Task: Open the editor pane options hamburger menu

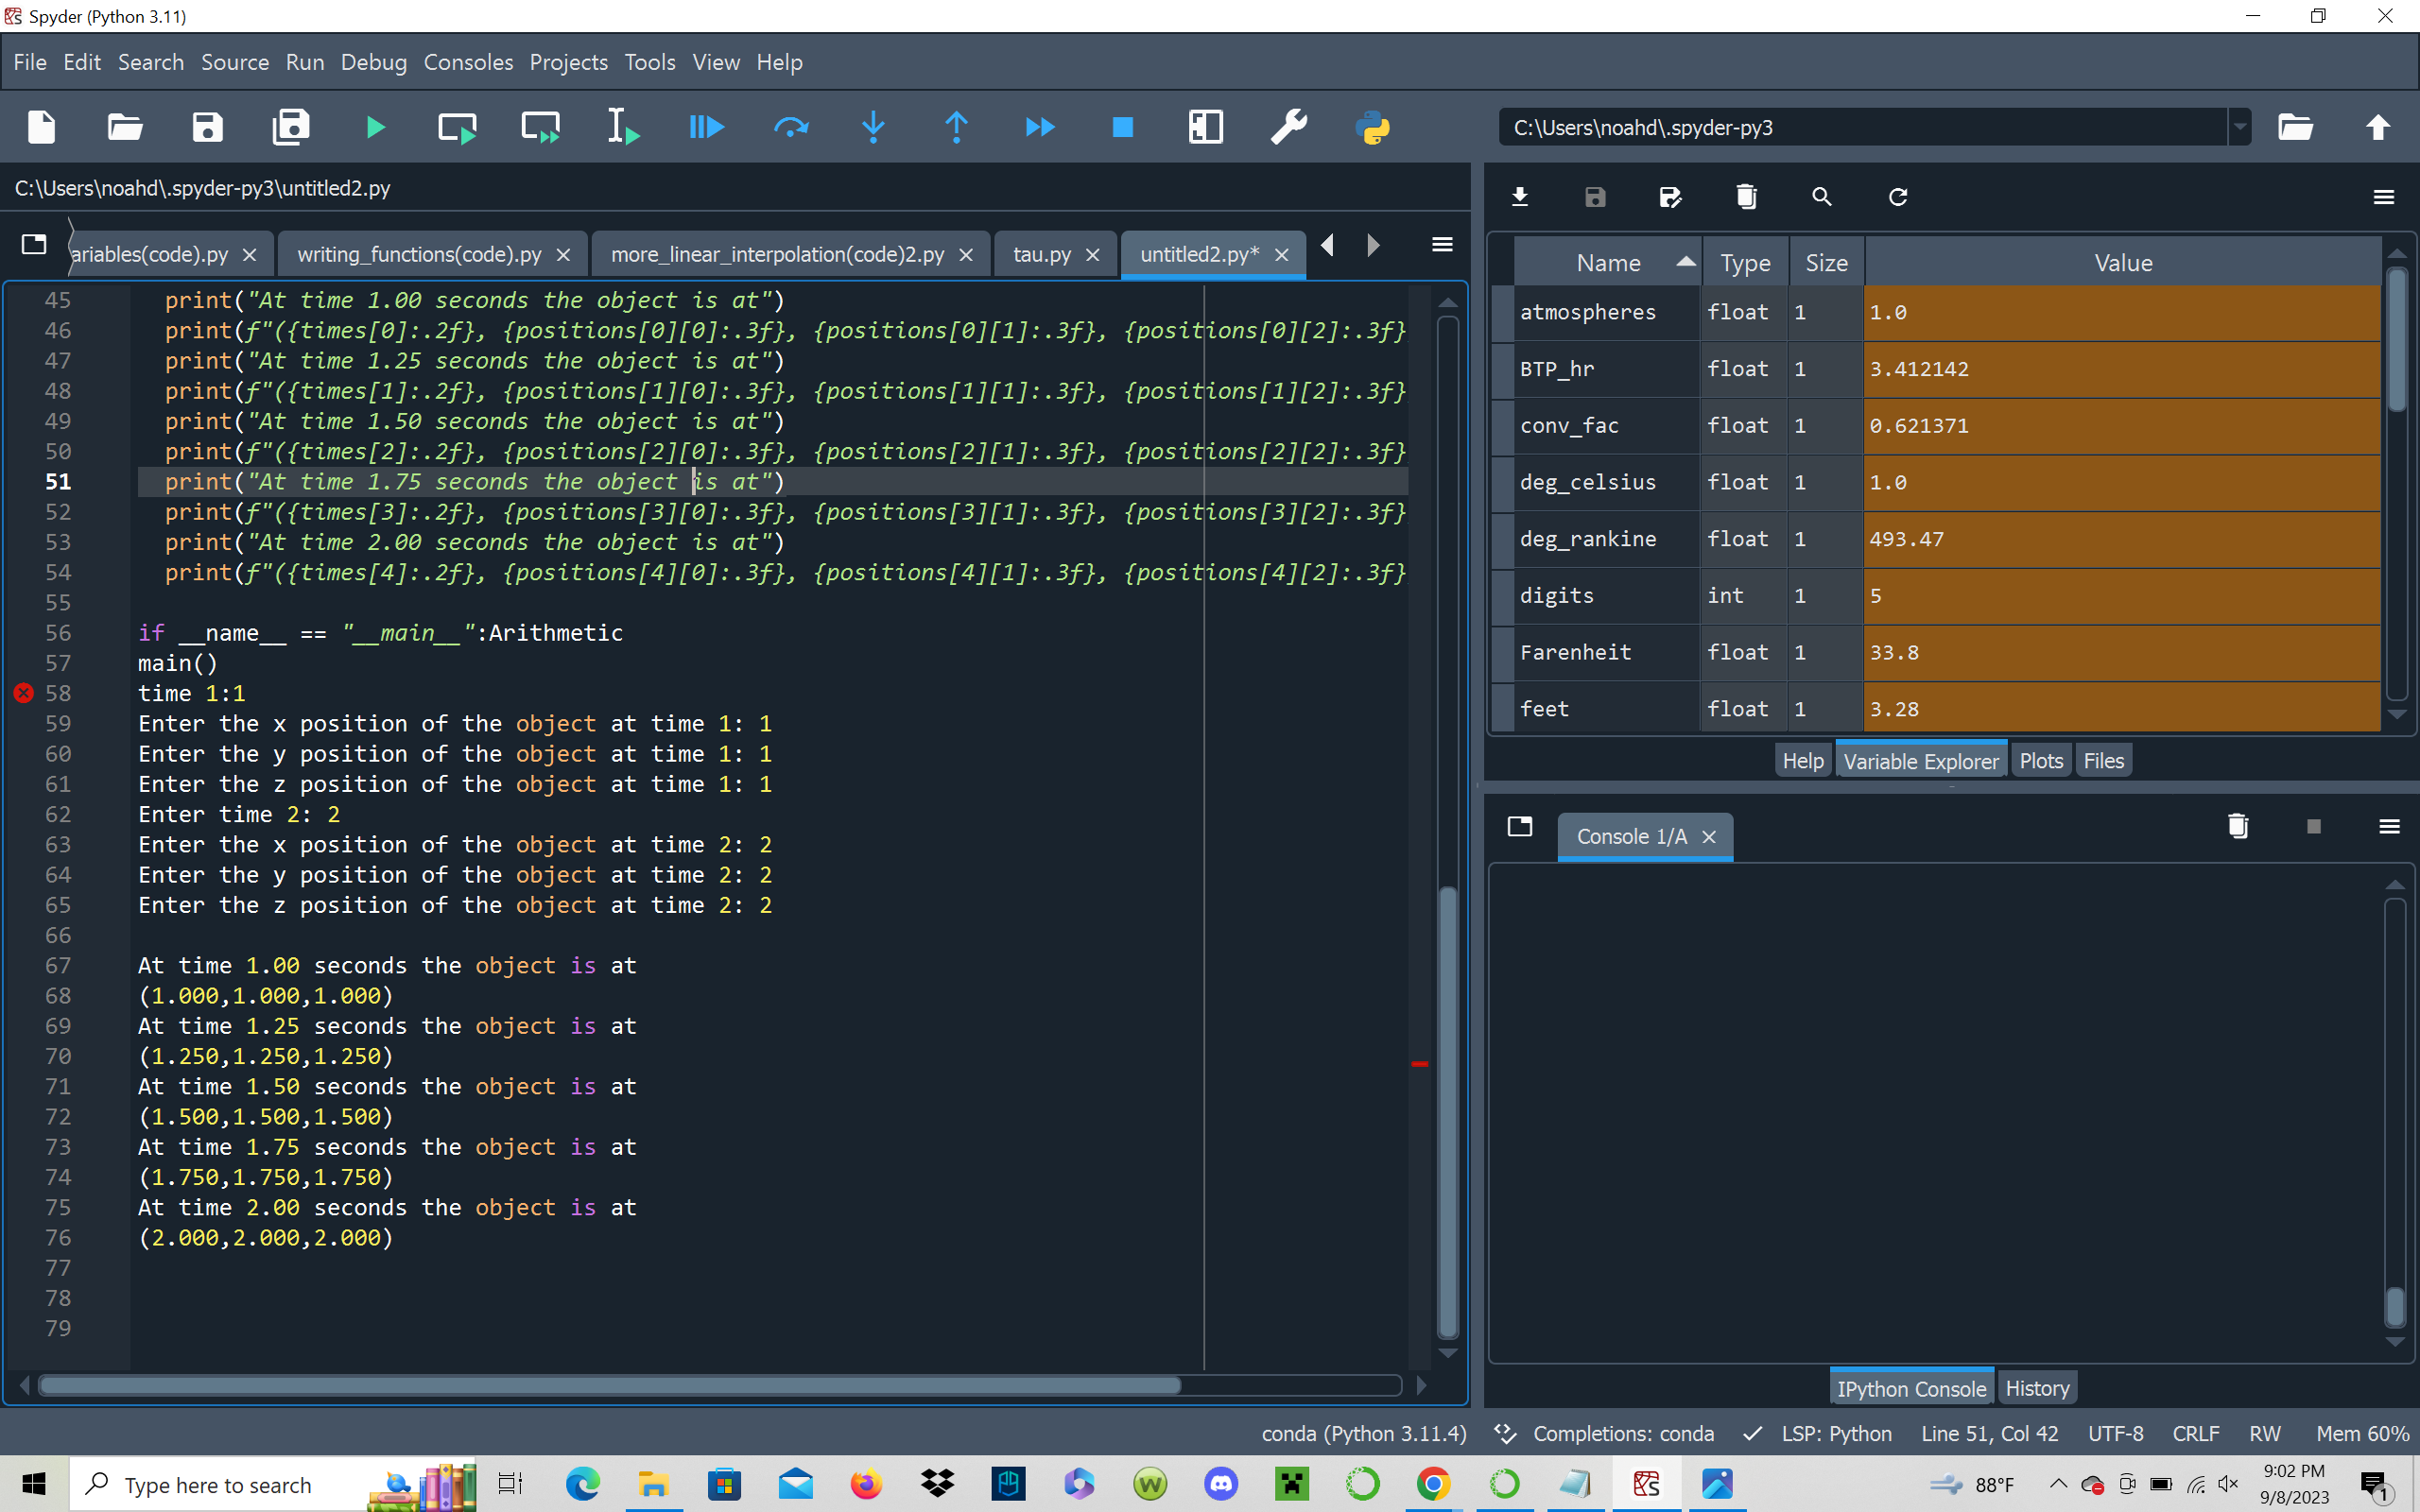Action: point(1442,245)
